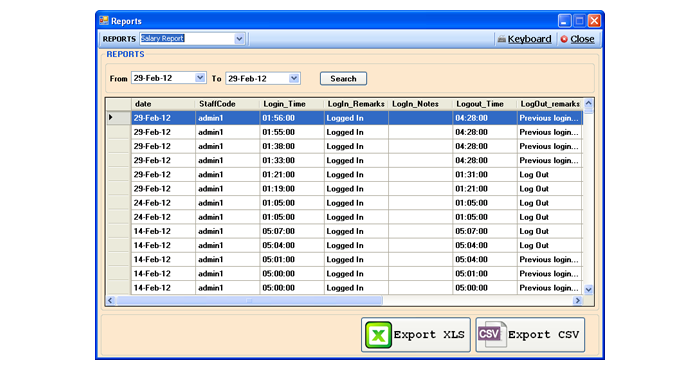Screen dimensions: 700x371
Task: Expand the From date picker
Action: pyautogui.click(x=200, y=78)
